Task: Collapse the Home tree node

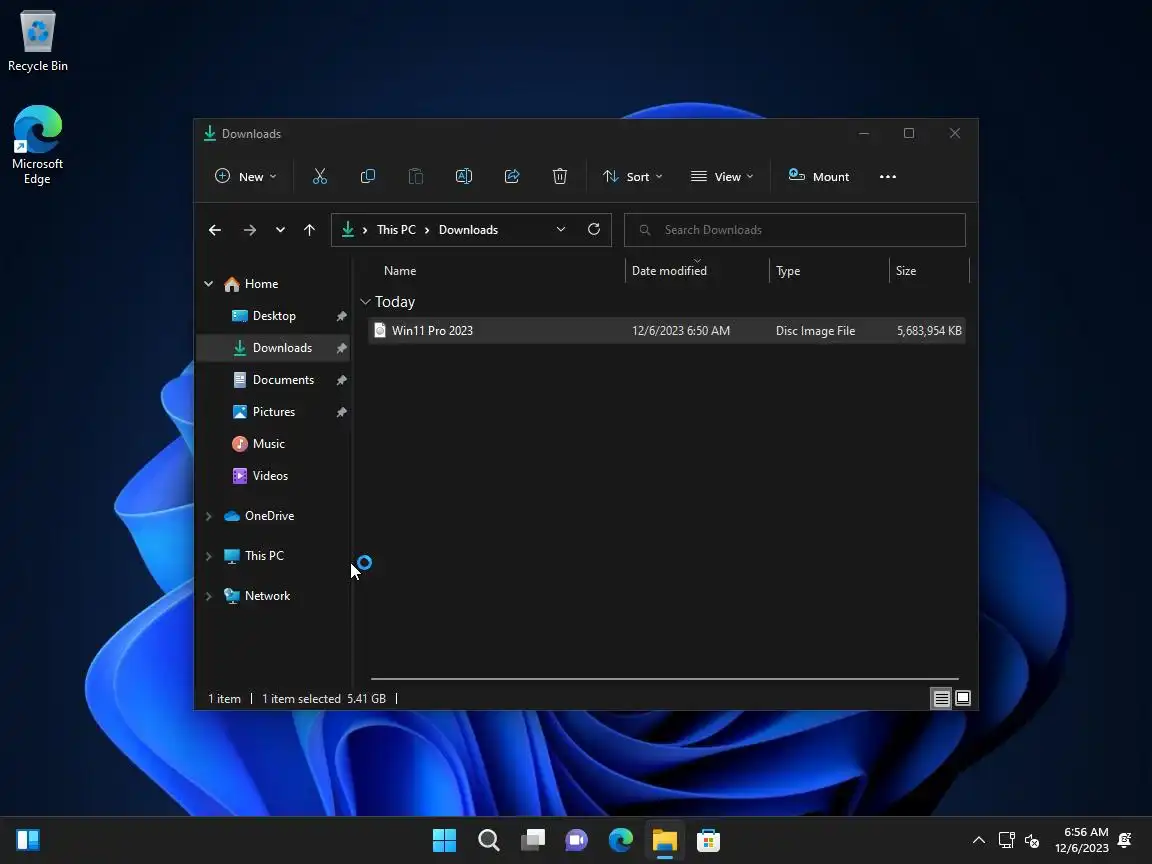Action: click(209, 284)
